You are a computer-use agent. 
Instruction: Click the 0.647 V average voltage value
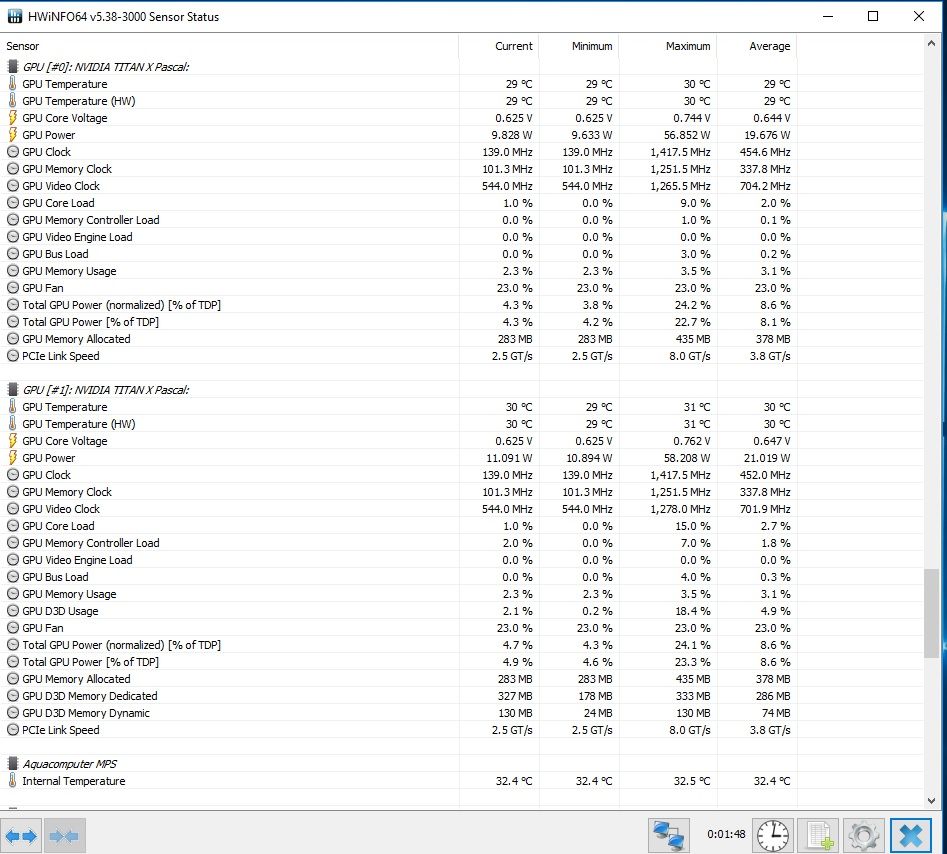coord(771,441)
